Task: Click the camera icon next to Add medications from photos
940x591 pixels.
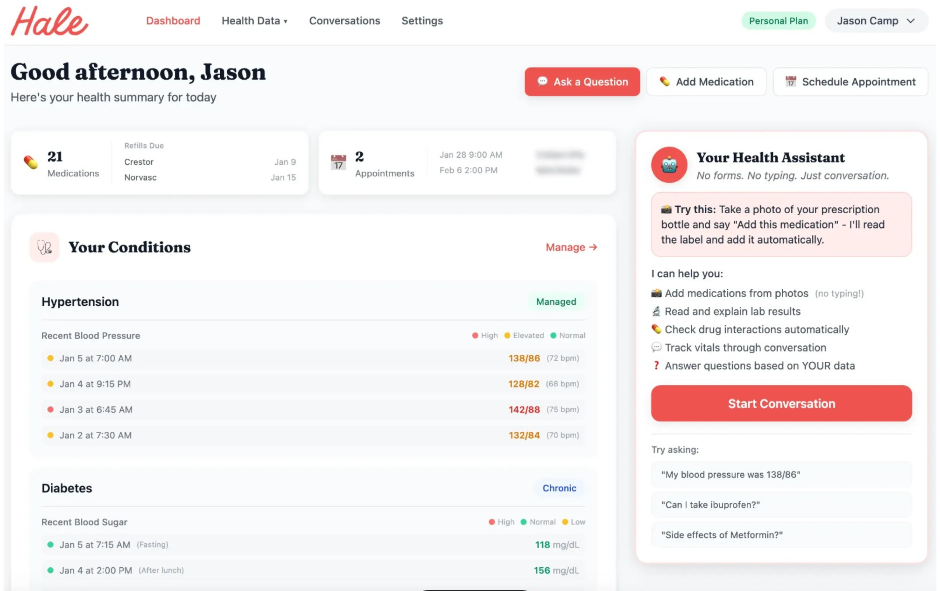Action: coord(657,293)
